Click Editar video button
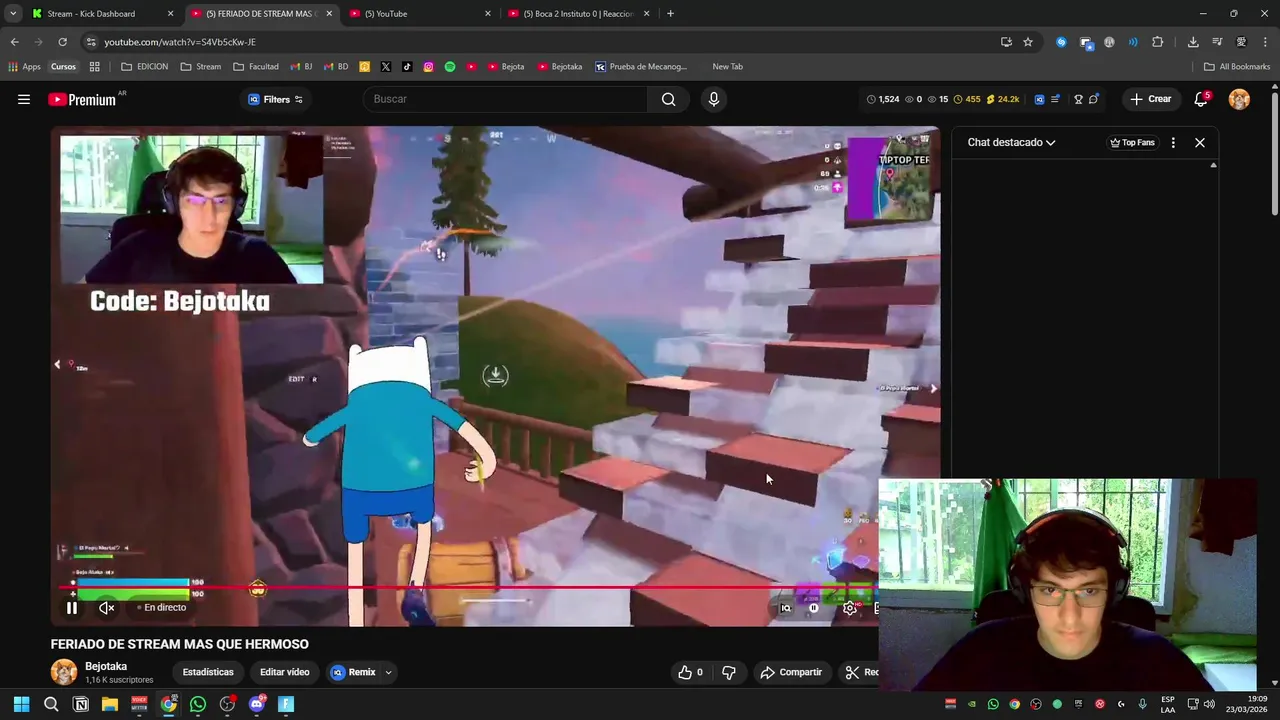The image size is (1280, 720). tap(285, 672)
